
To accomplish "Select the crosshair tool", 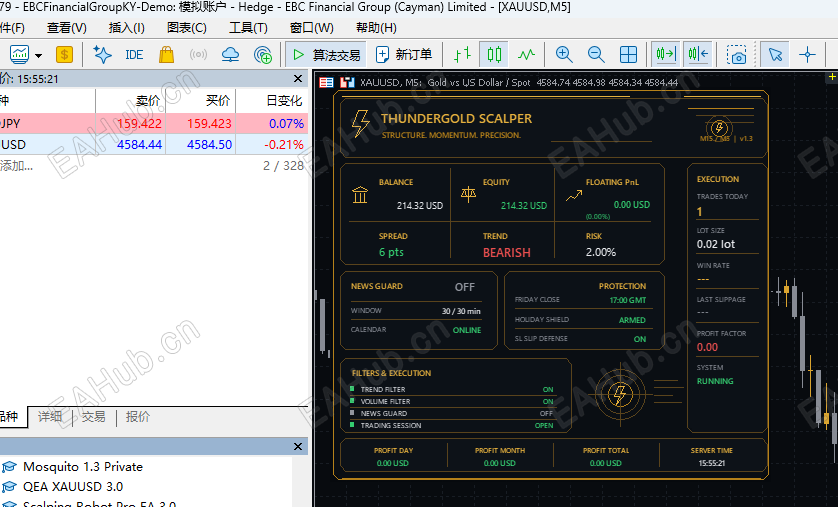I will [x=807, y=54].
